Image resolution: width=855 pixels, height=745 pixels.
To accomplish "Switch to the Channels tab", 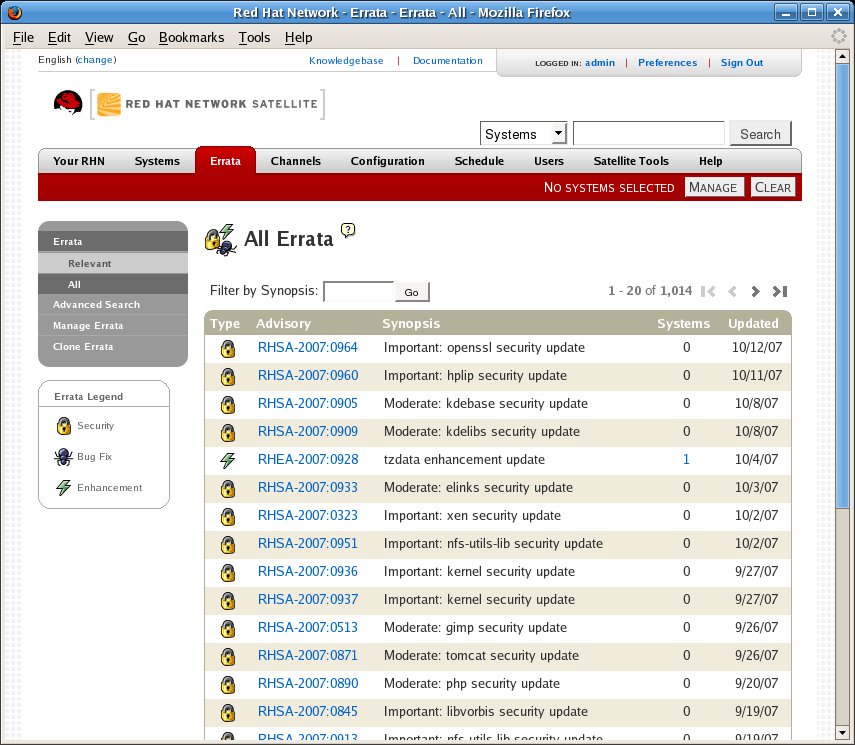I will [296, 161].
